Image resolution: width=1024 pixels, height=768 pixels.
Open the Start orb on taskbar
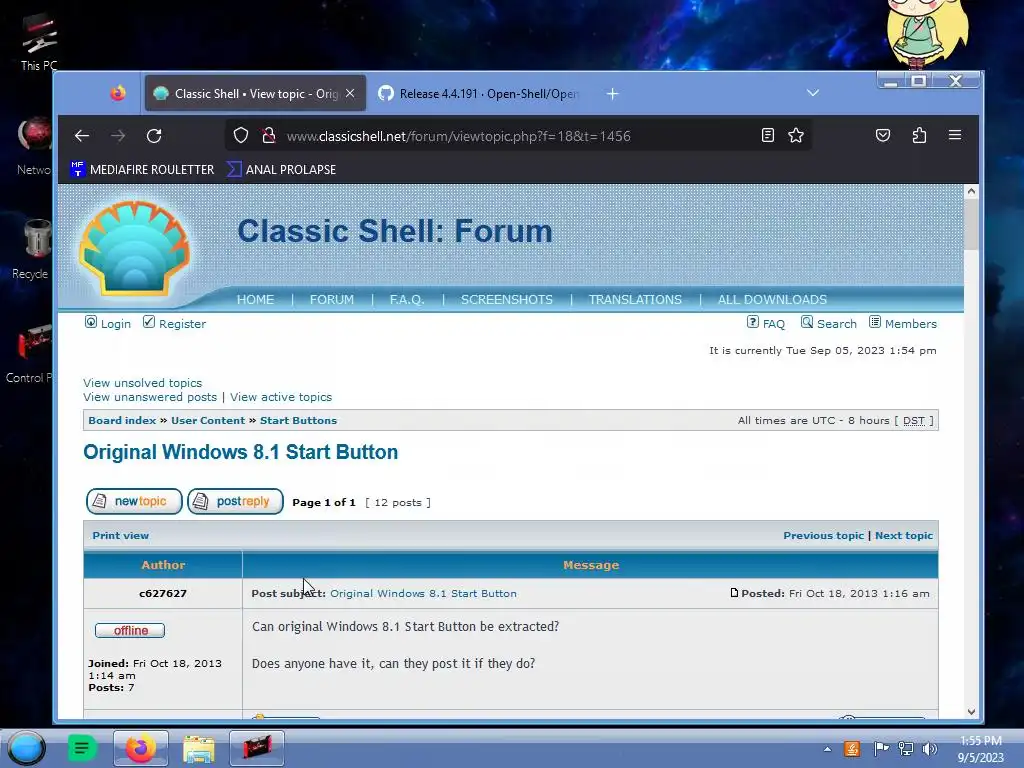tap(27, 748)
